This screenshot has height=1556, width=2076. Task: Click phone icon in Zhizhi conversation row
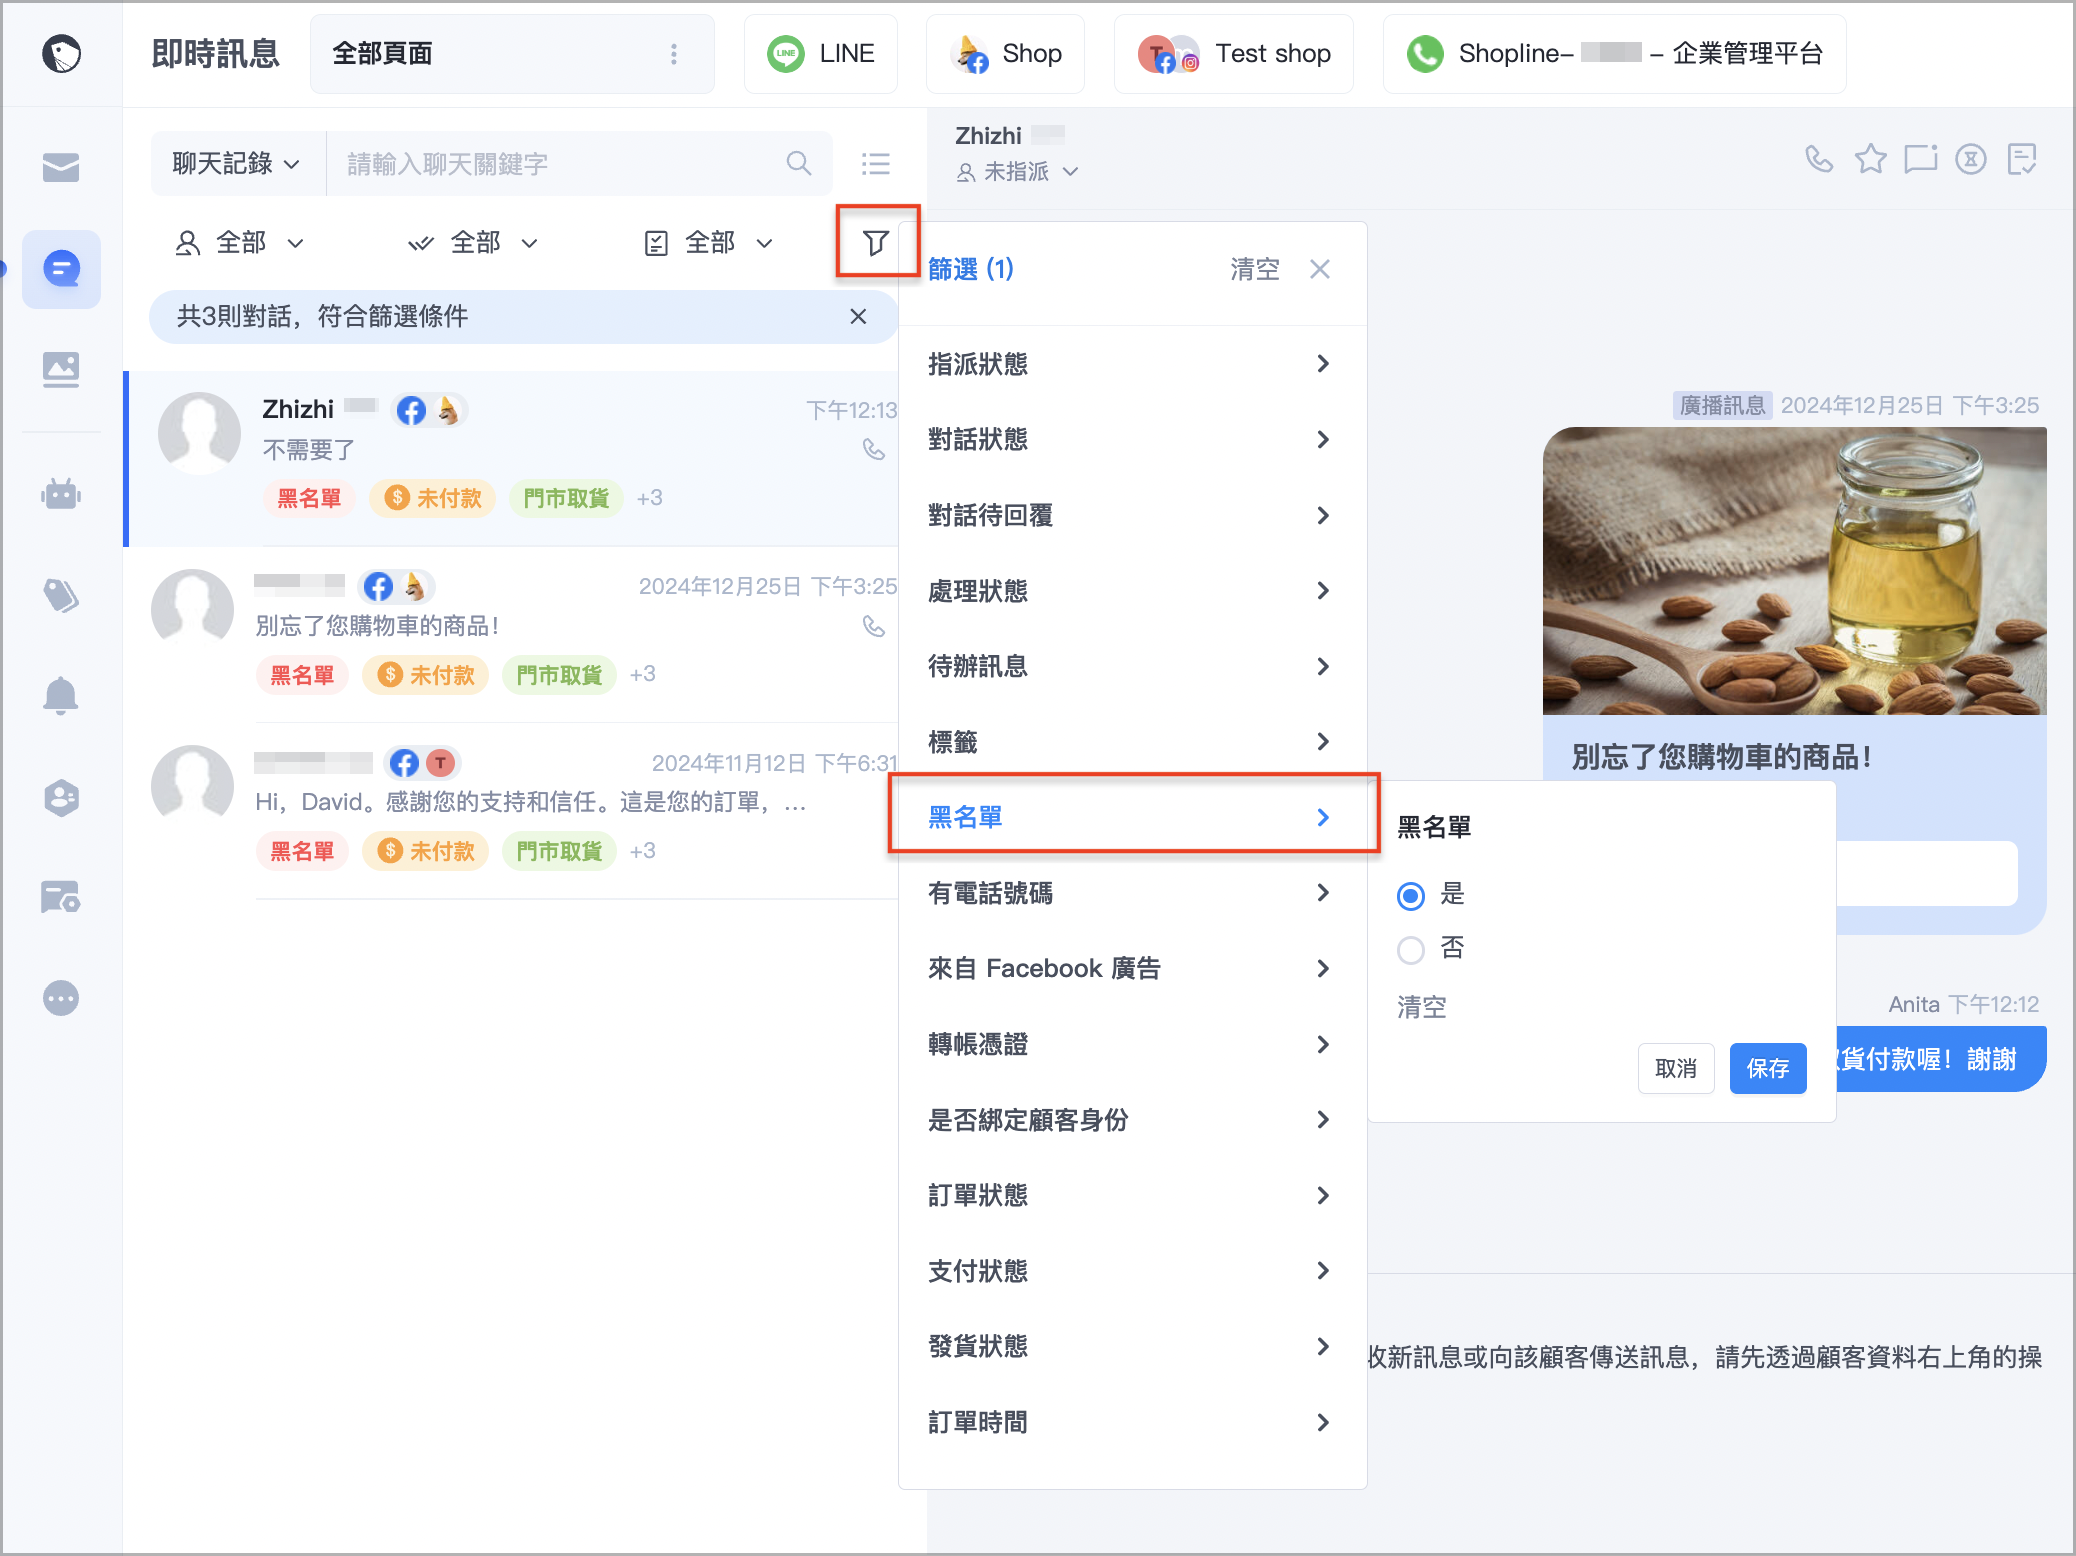[x=874, y=449]
